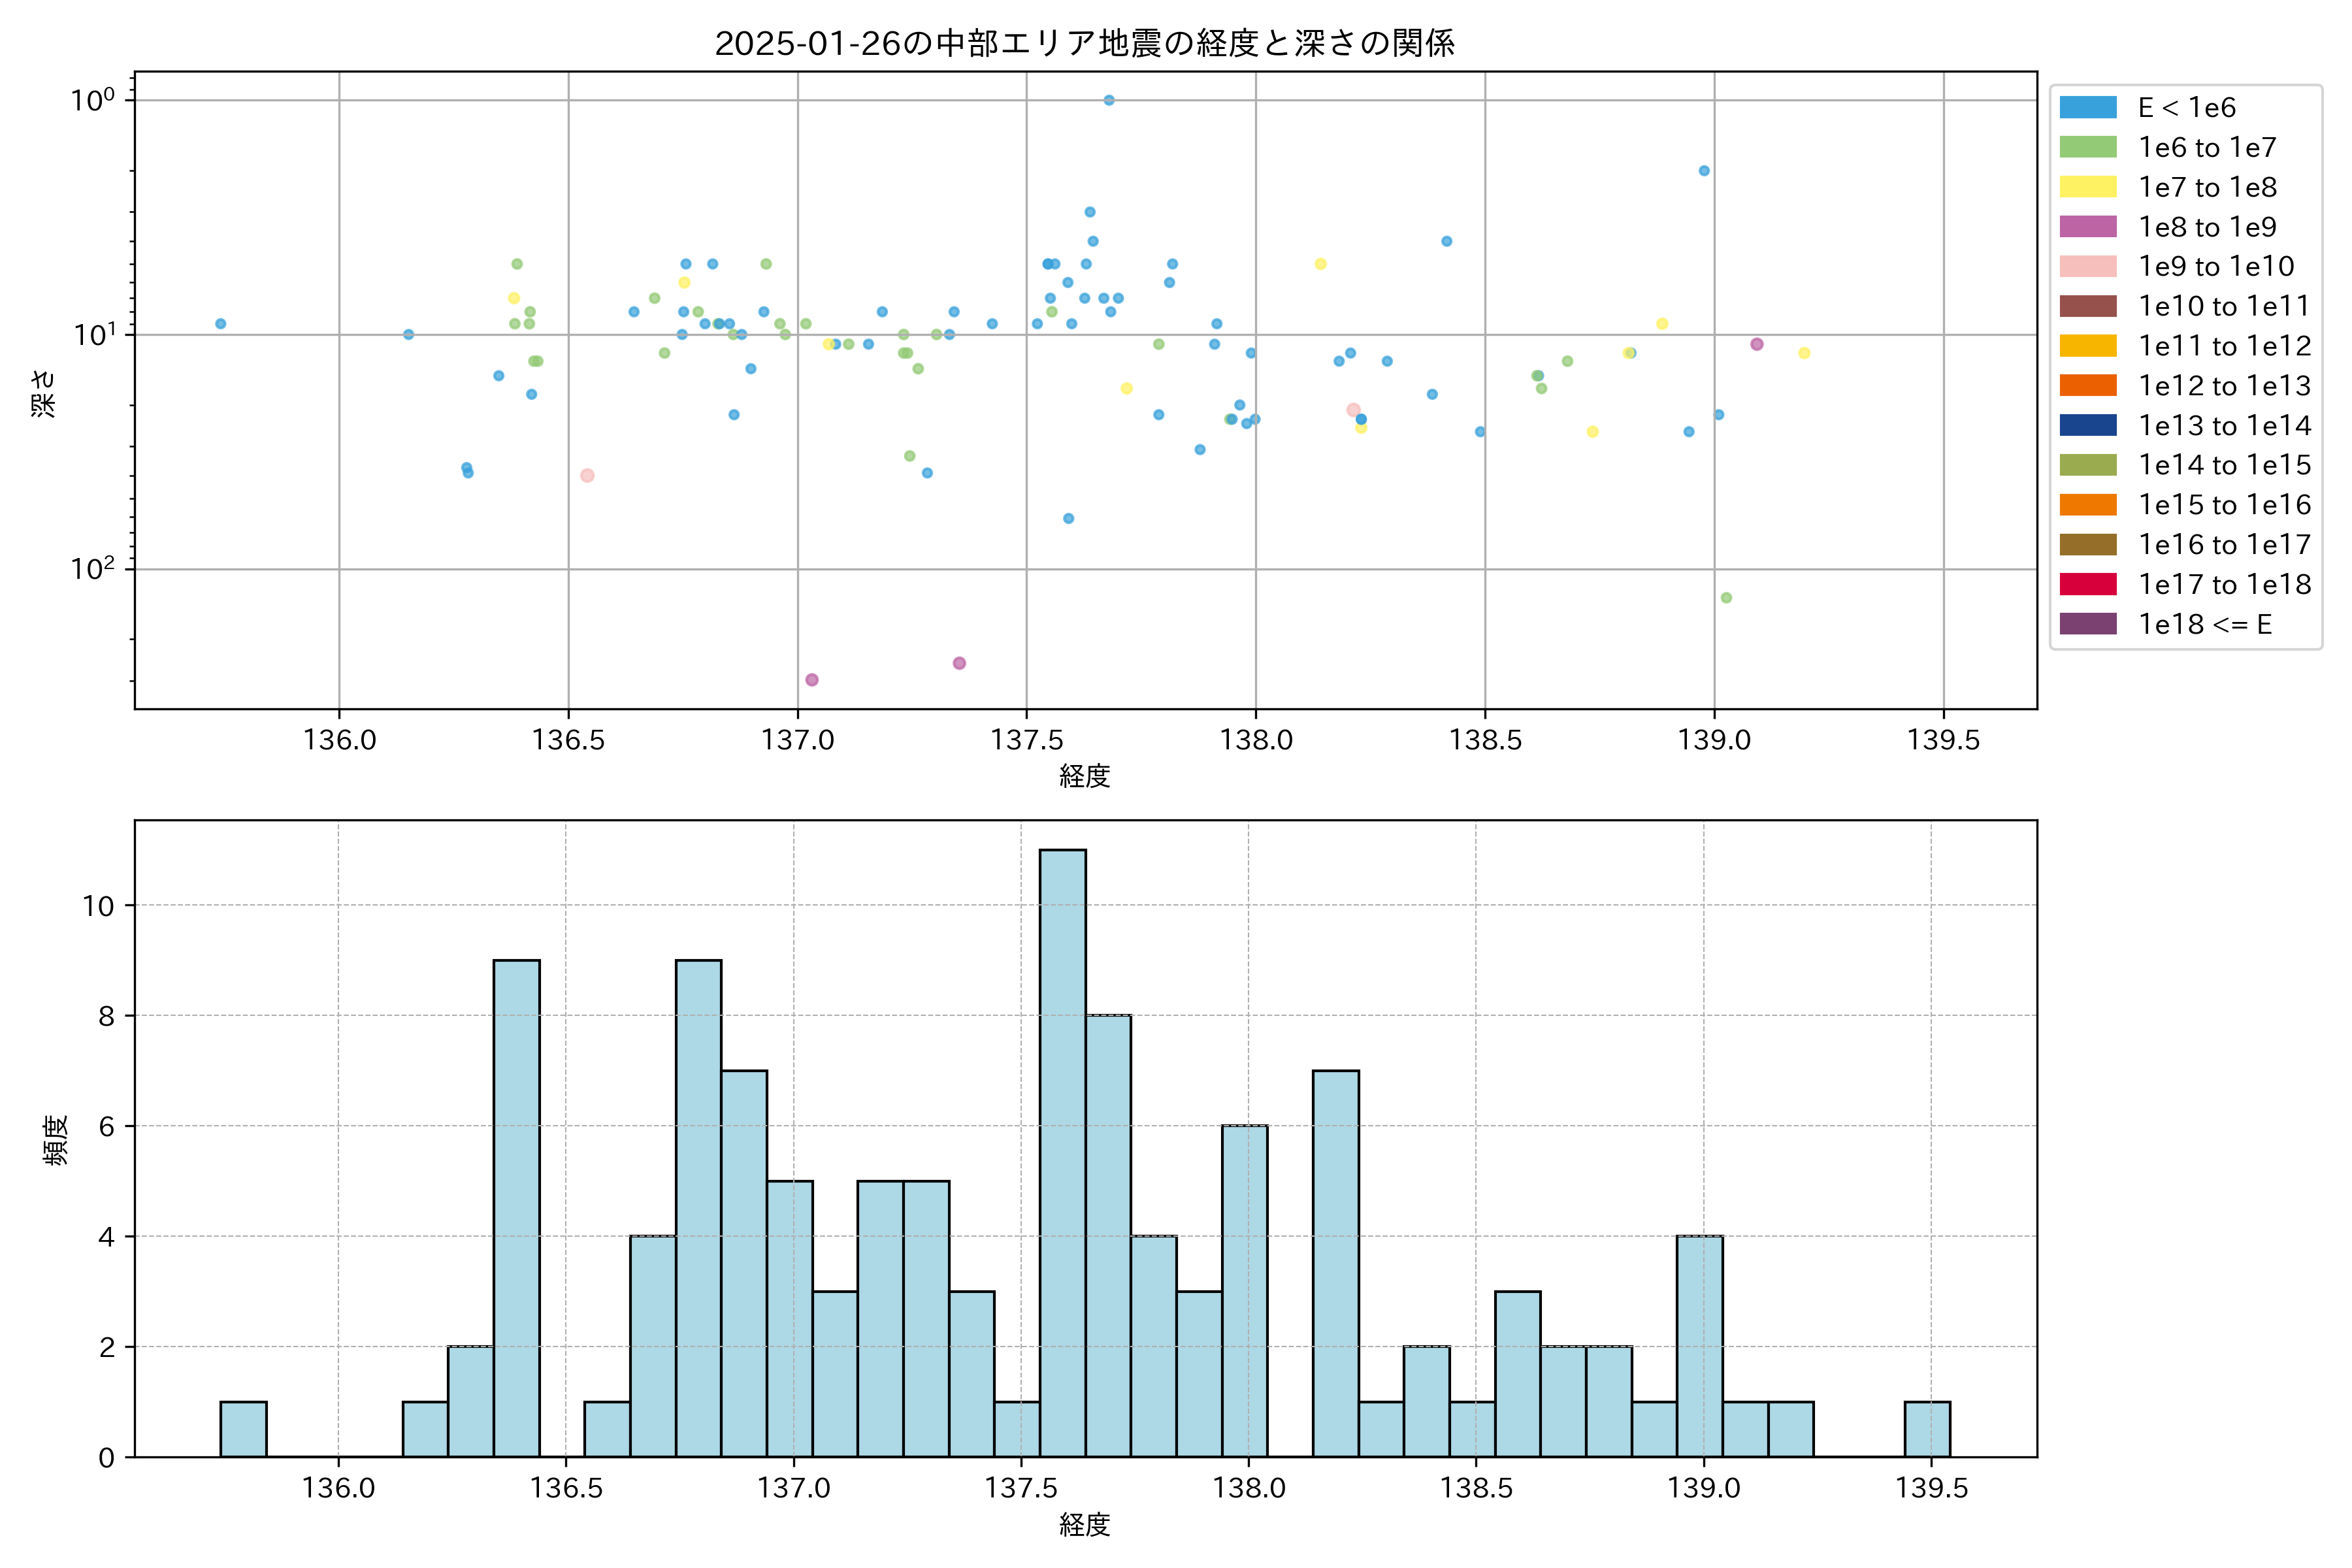This screenshot has height=1568, width=2352.
Task: Click the brown 1e10 to 1e11 legend swatch
Action: coord(2087,306)
